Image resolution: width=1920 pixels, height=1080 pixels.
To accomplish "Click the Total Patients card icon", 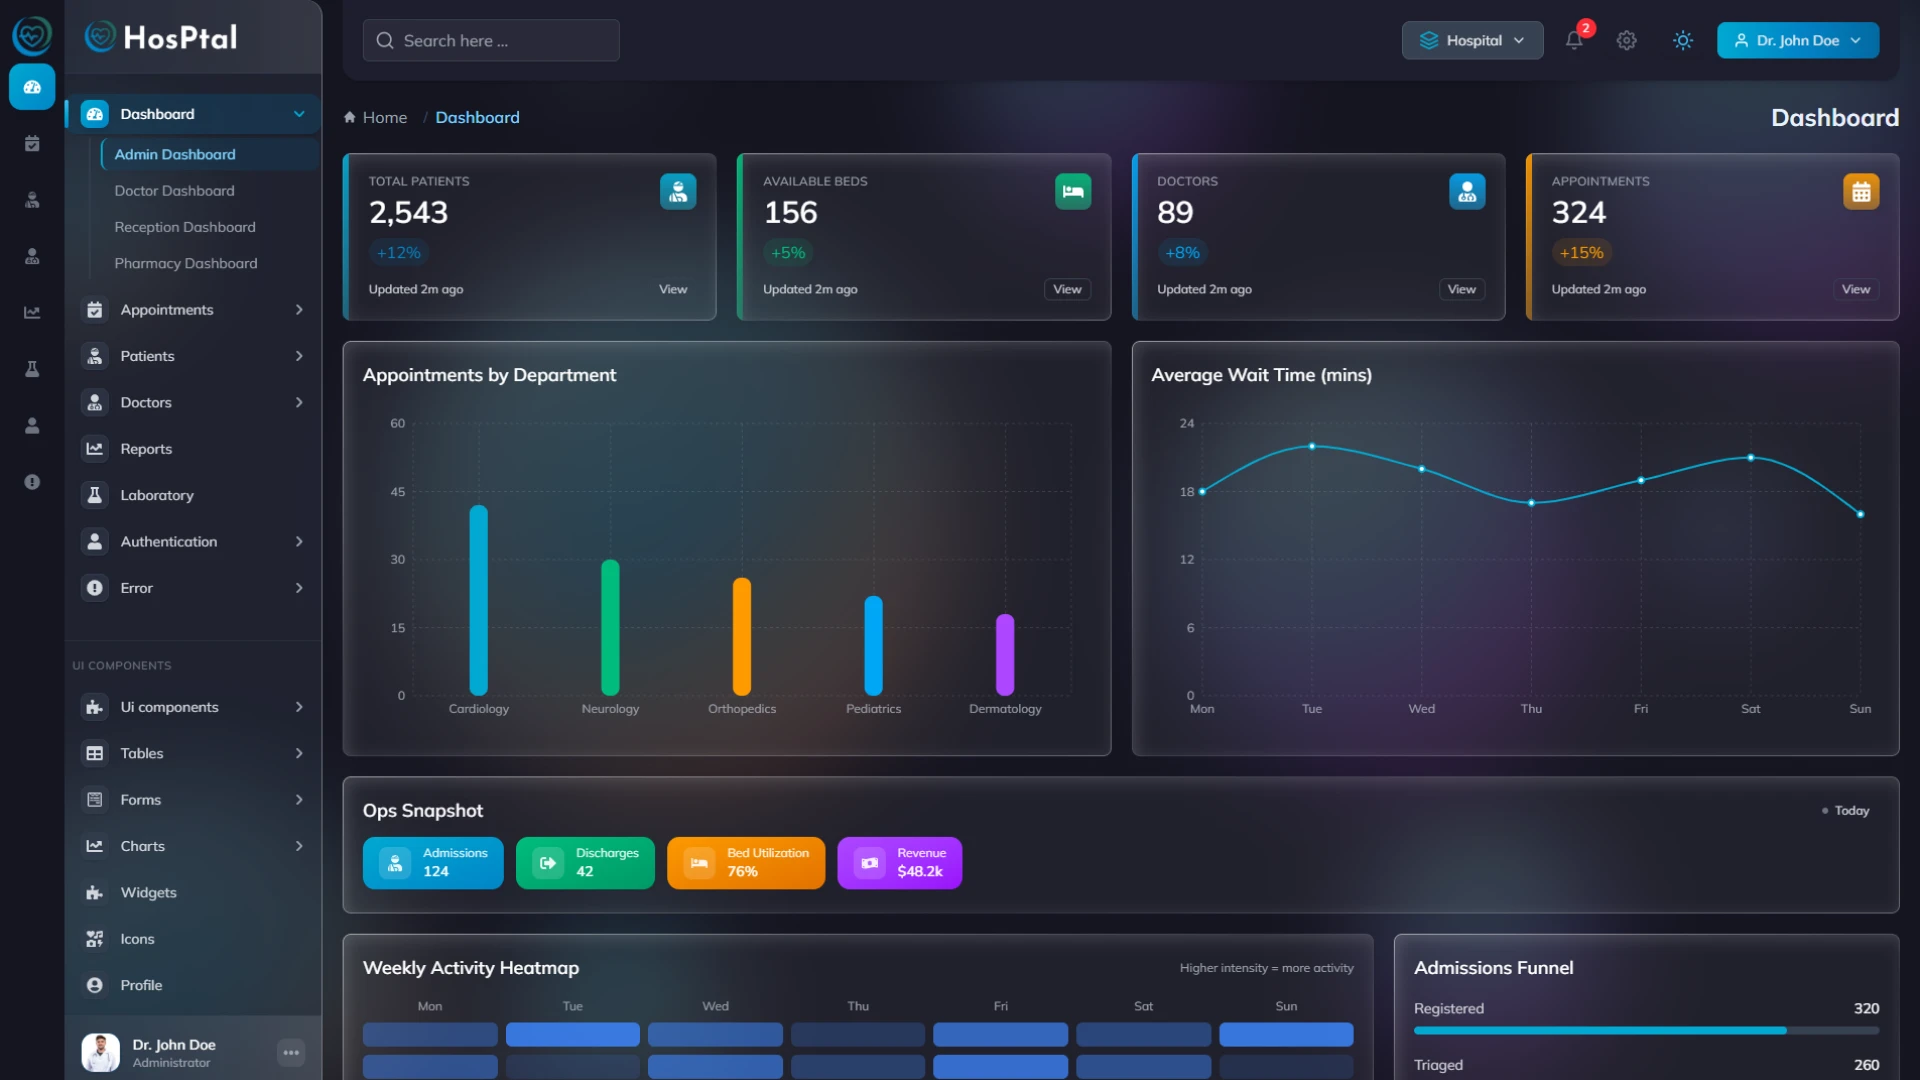I will [x=678, y=191].
